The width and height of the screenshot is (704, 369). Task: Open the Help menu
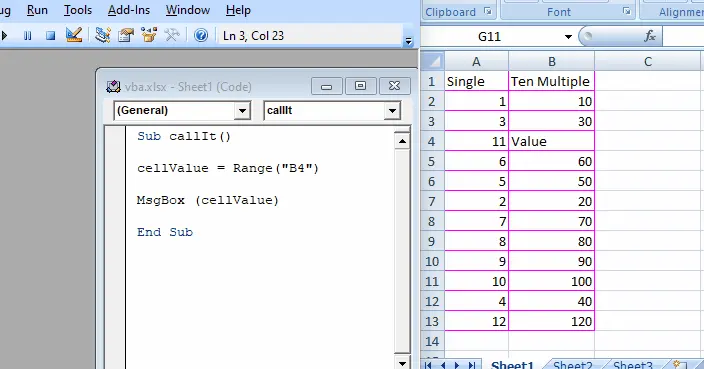point(238,10)
